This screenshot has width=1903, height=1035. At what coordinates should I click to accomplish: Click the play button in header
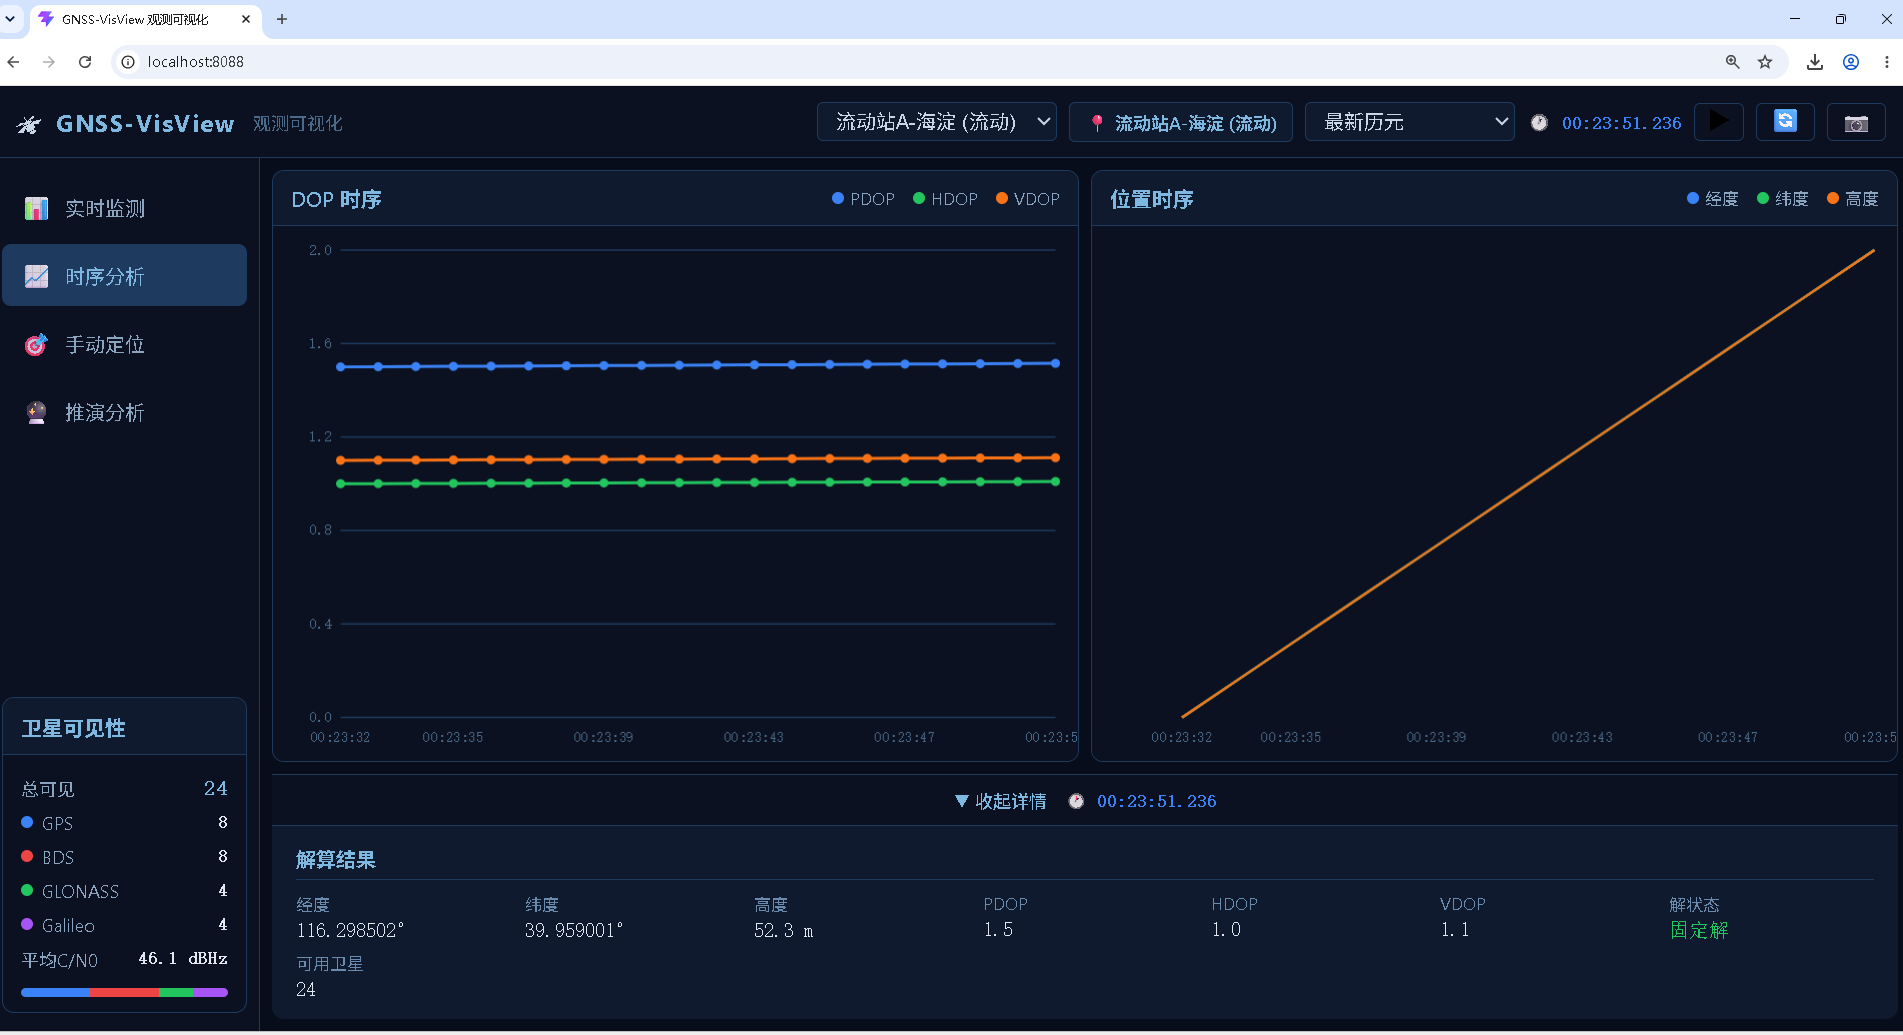1719,122
